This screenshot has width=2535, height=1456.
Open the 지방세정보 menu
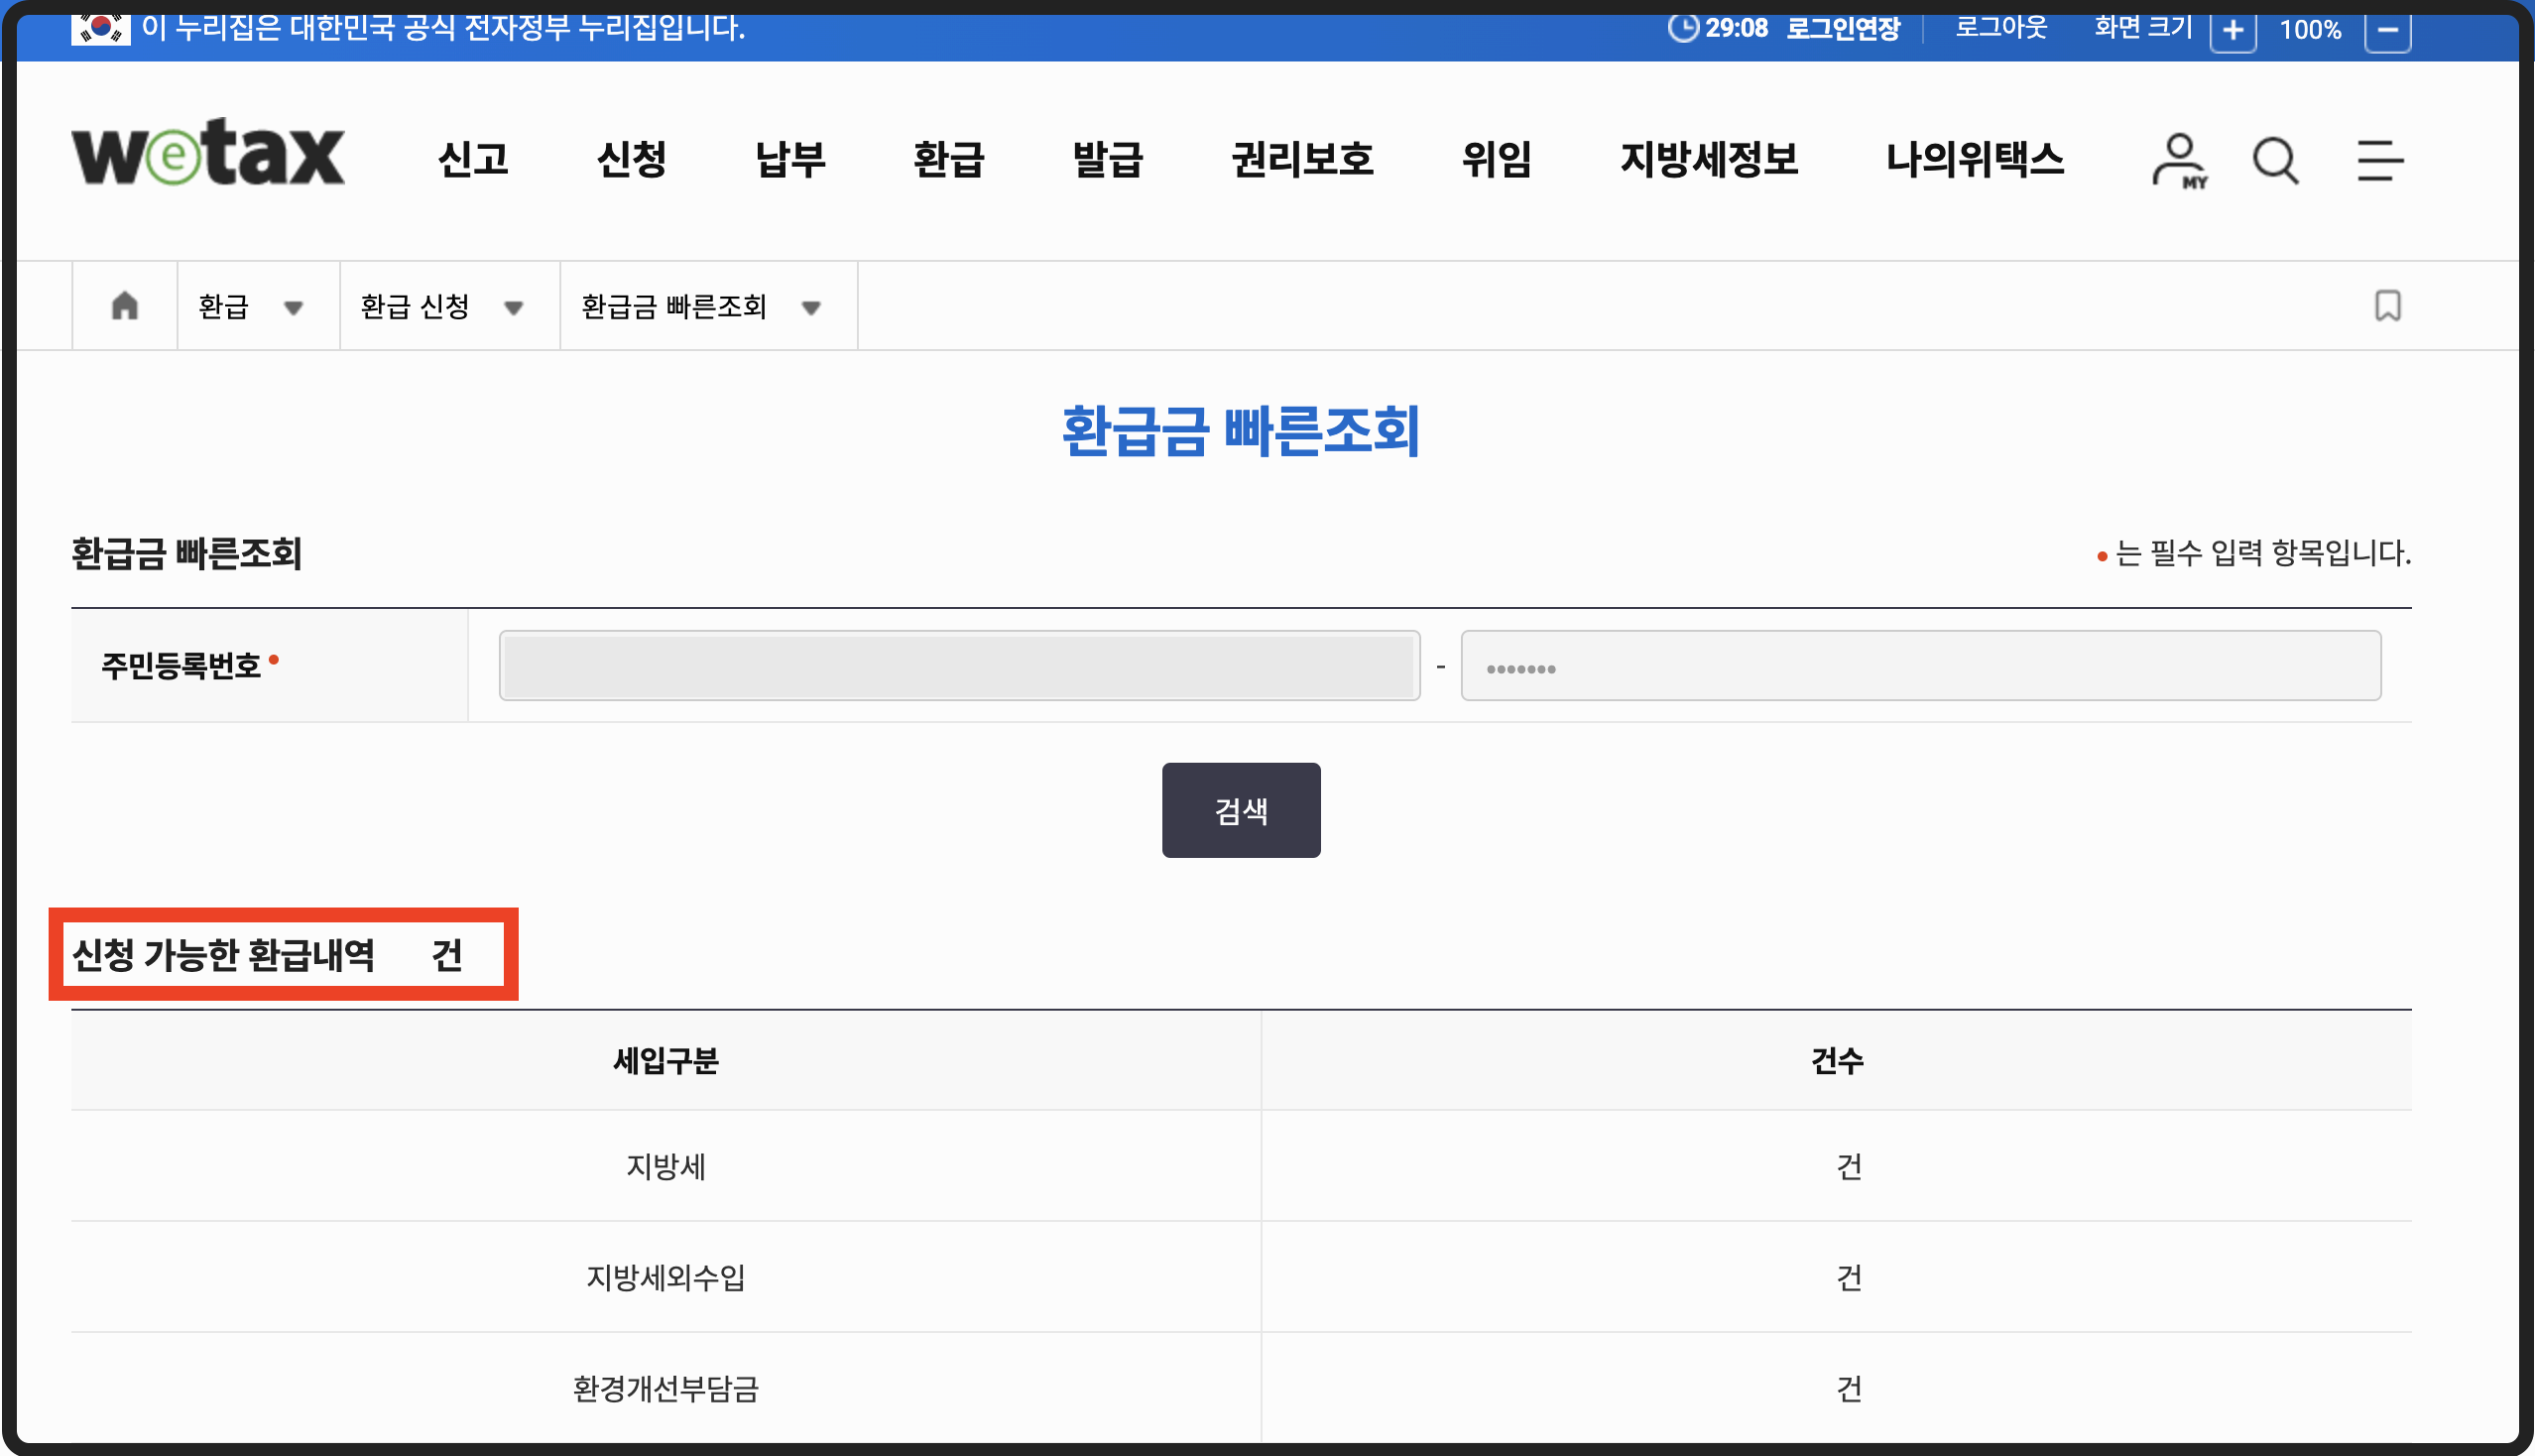[x=1711, y=160]
